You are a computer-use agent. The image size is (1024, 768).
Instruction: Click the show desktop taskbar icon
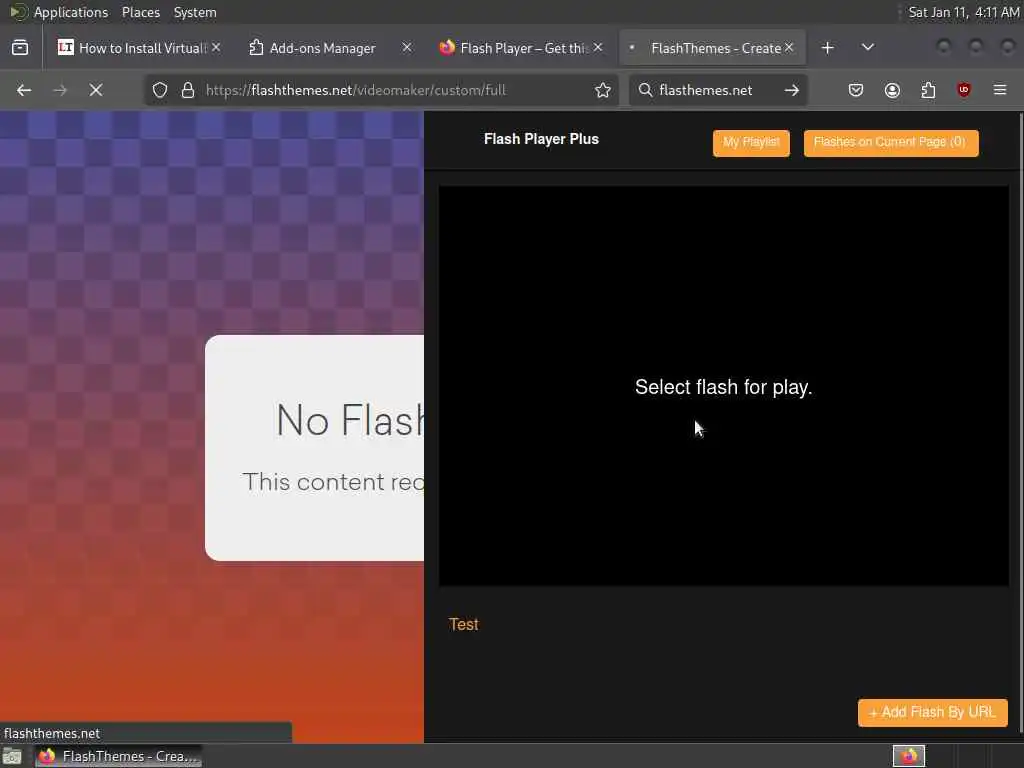12,756
